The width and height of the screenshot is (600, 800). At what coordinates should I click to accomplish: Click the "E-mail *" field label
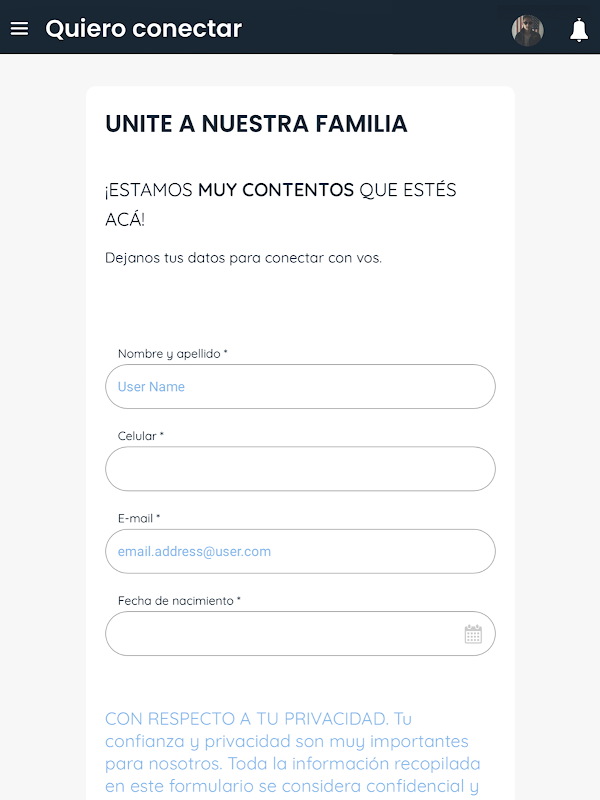(x=139, y=518)
